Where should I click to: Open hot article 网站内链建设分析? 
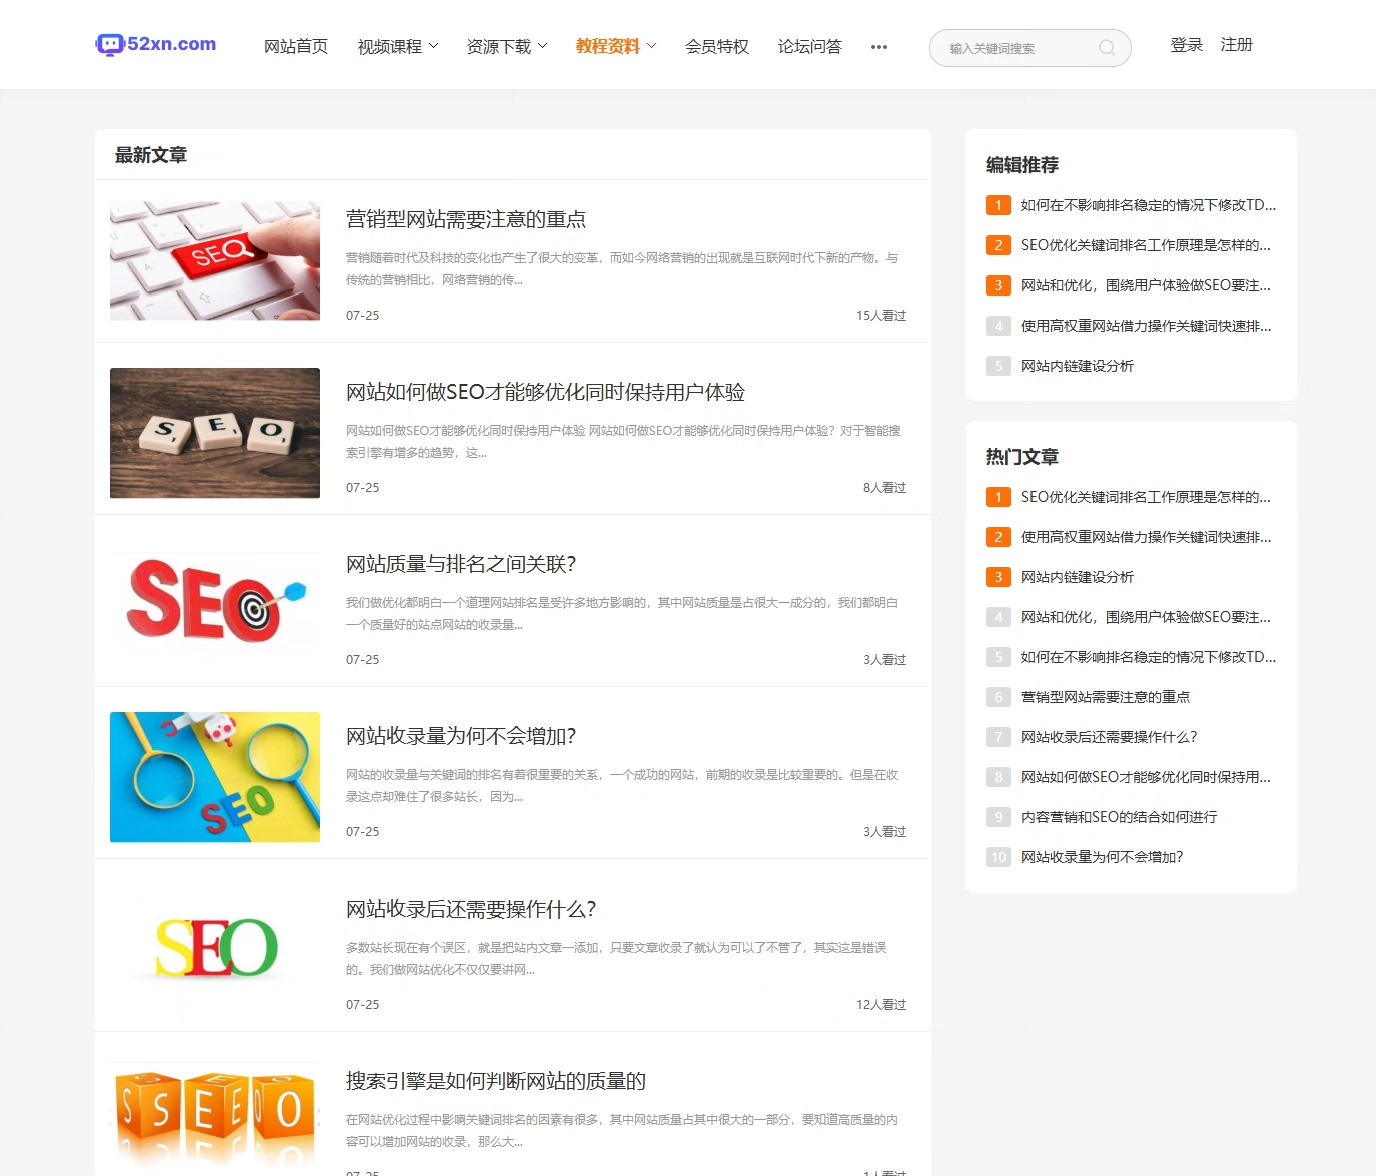(x=1081, y=577)
